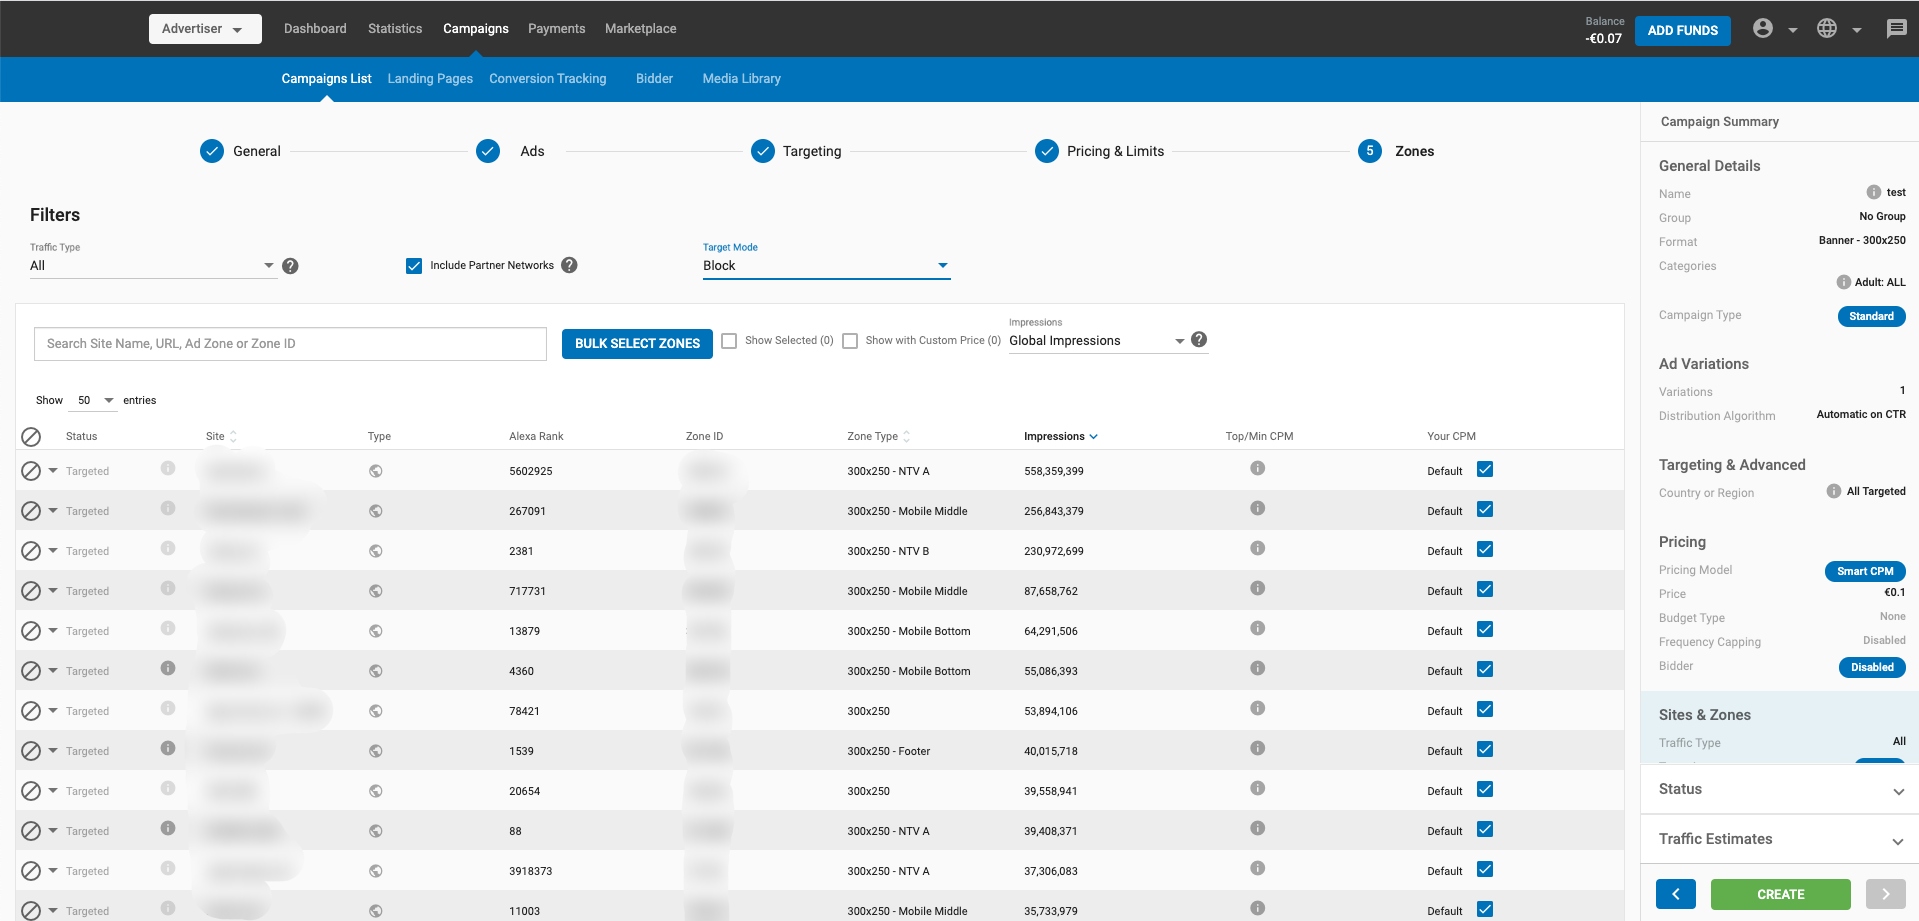Tick Show with Custom Price checkbox
This screenshot has width=1919, height=921.
click(x=850, y=341)
